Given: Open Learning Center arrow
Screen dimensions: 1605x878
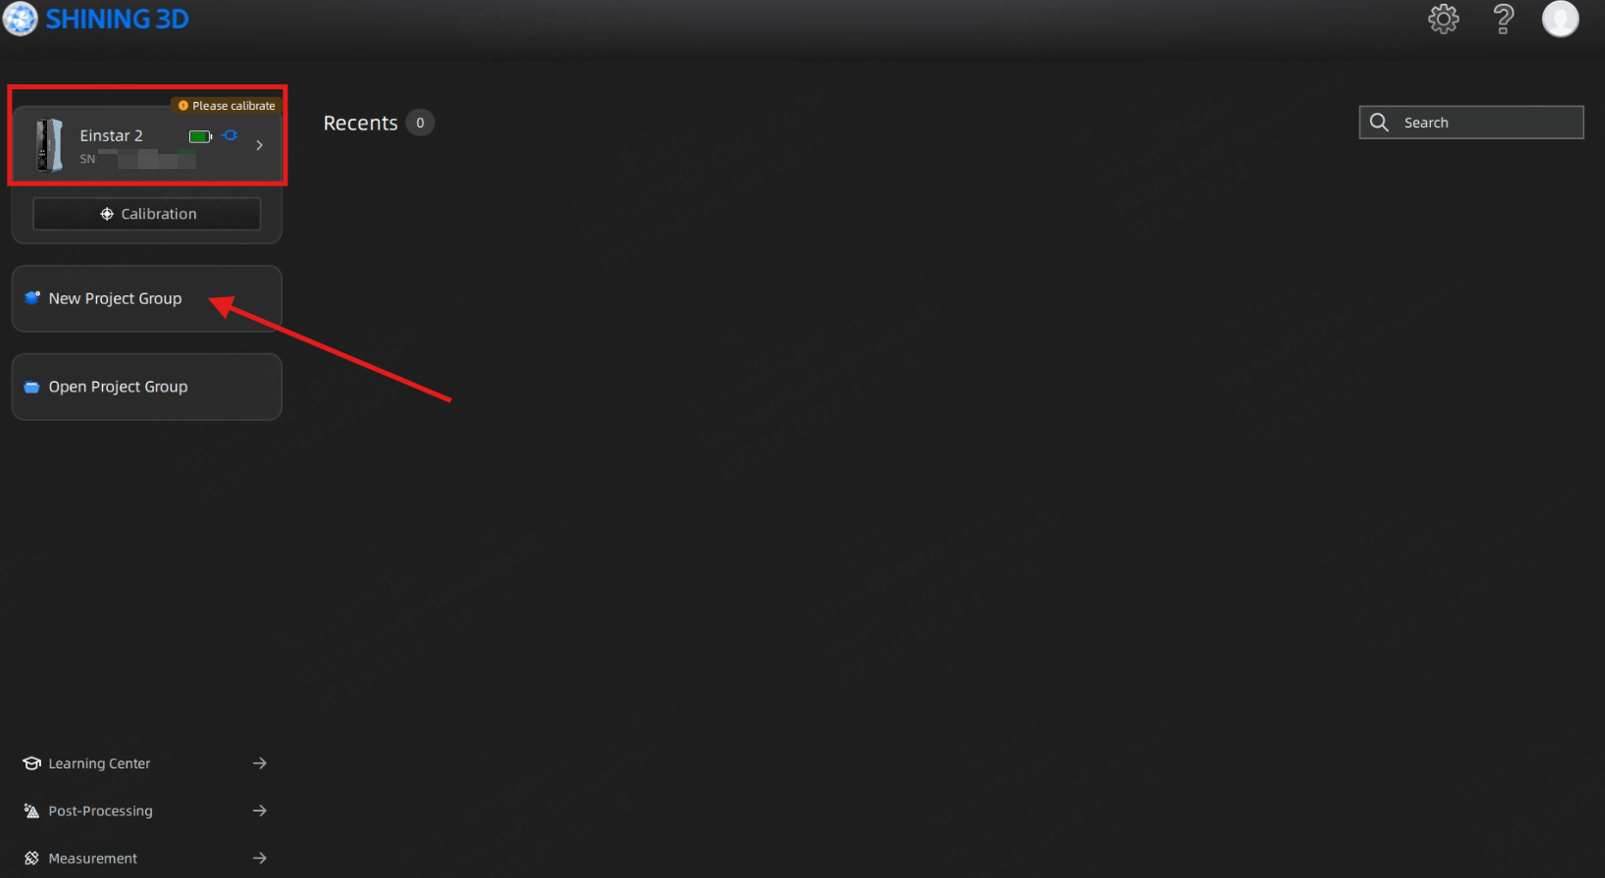Looking at the screenshot, I should point(260,763).
